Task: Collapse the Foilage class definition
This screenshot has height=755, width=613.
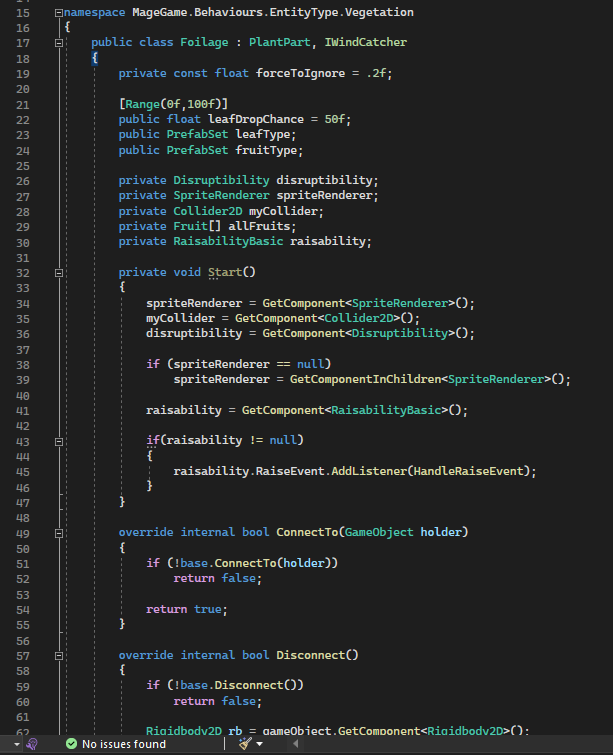Action: (x=59, y=43)
